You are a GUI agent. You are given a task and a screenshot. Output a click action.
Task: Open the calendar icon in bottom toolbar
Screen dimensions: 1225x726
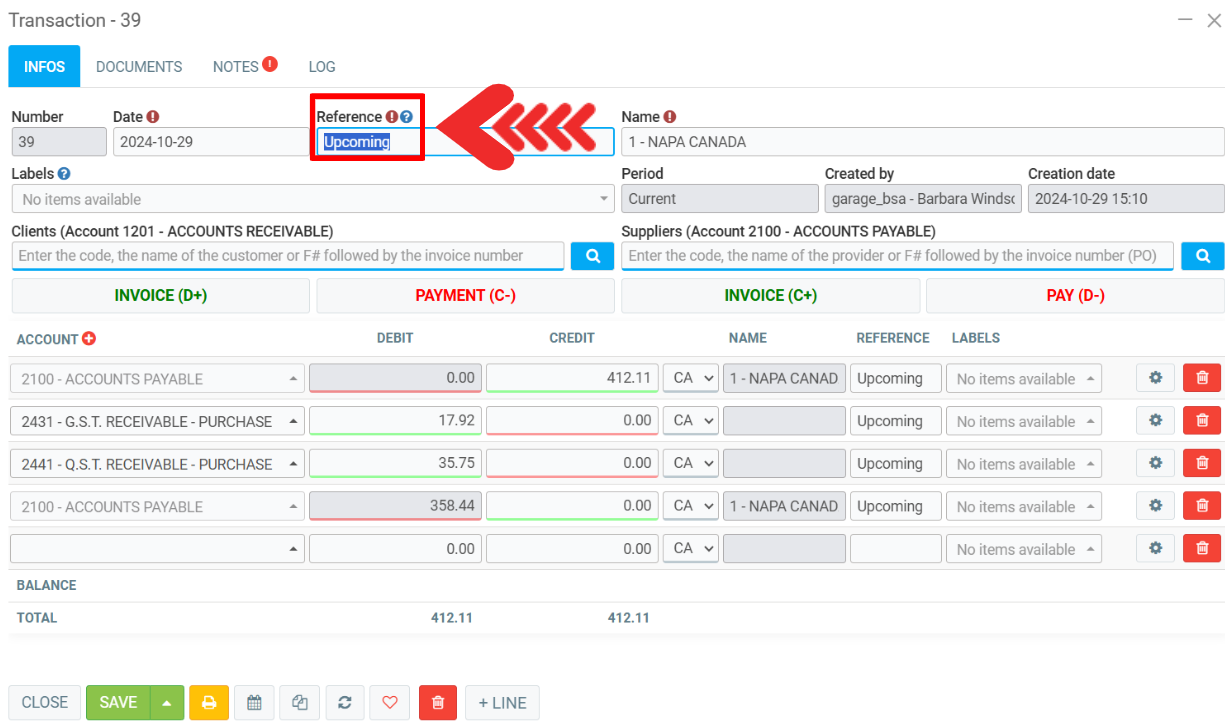click(254, 702)
